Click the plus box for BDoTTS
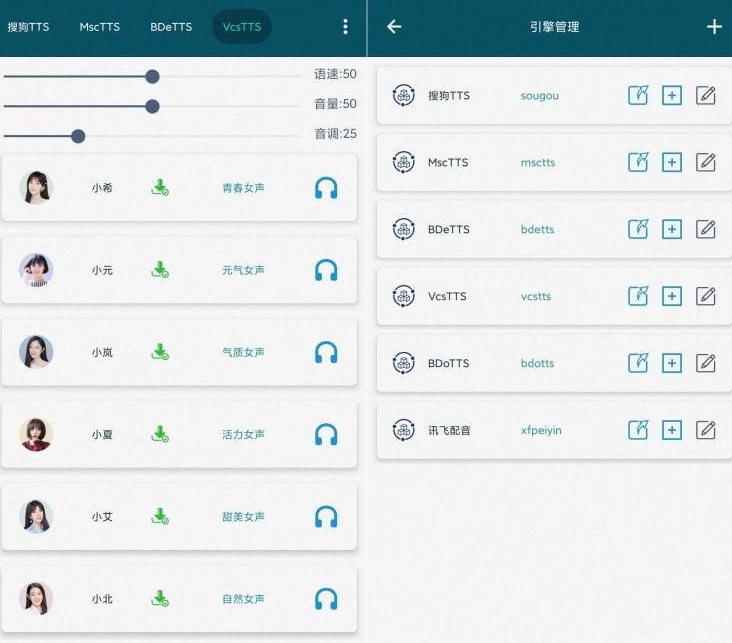The height and width of the screenshot is (643, 732). coord(672,363)
